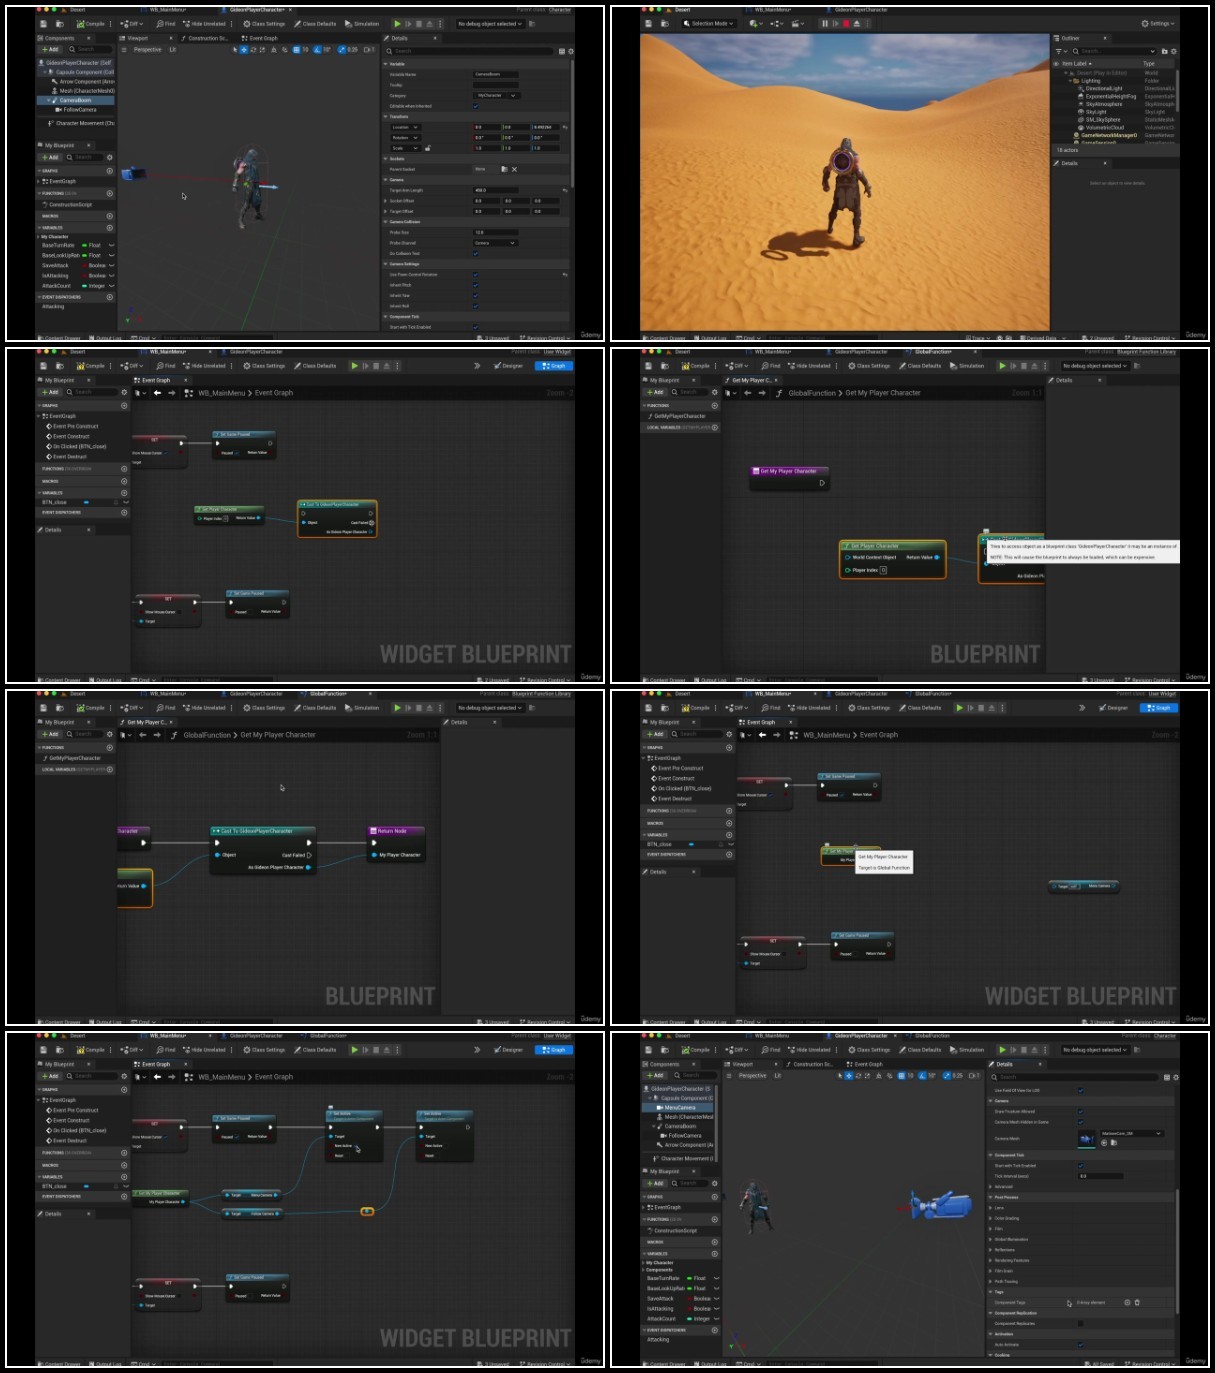Collapse Camera Collision section in CameraBoom details
This screenshot has width=1215, height=1373.
385,222
